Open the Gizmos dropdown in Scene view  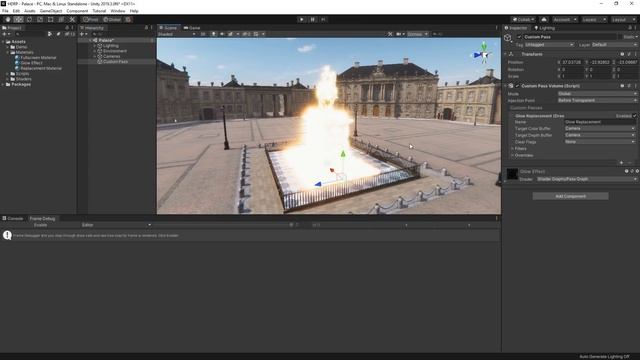417,34
